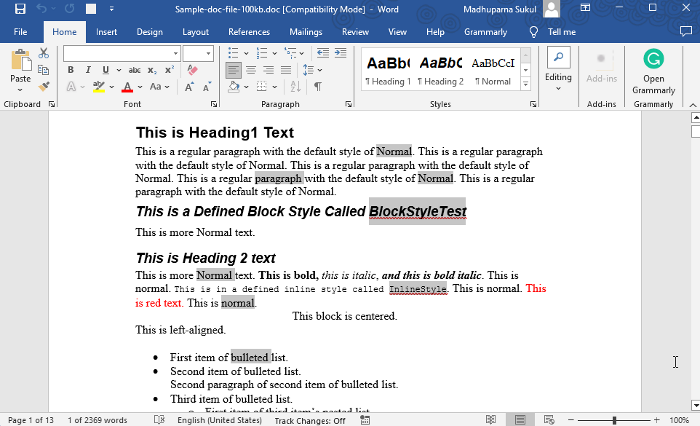This screenshot has width=700, height=426.
Task: Click the zoom slider in status bar
Action: [614, 420]
